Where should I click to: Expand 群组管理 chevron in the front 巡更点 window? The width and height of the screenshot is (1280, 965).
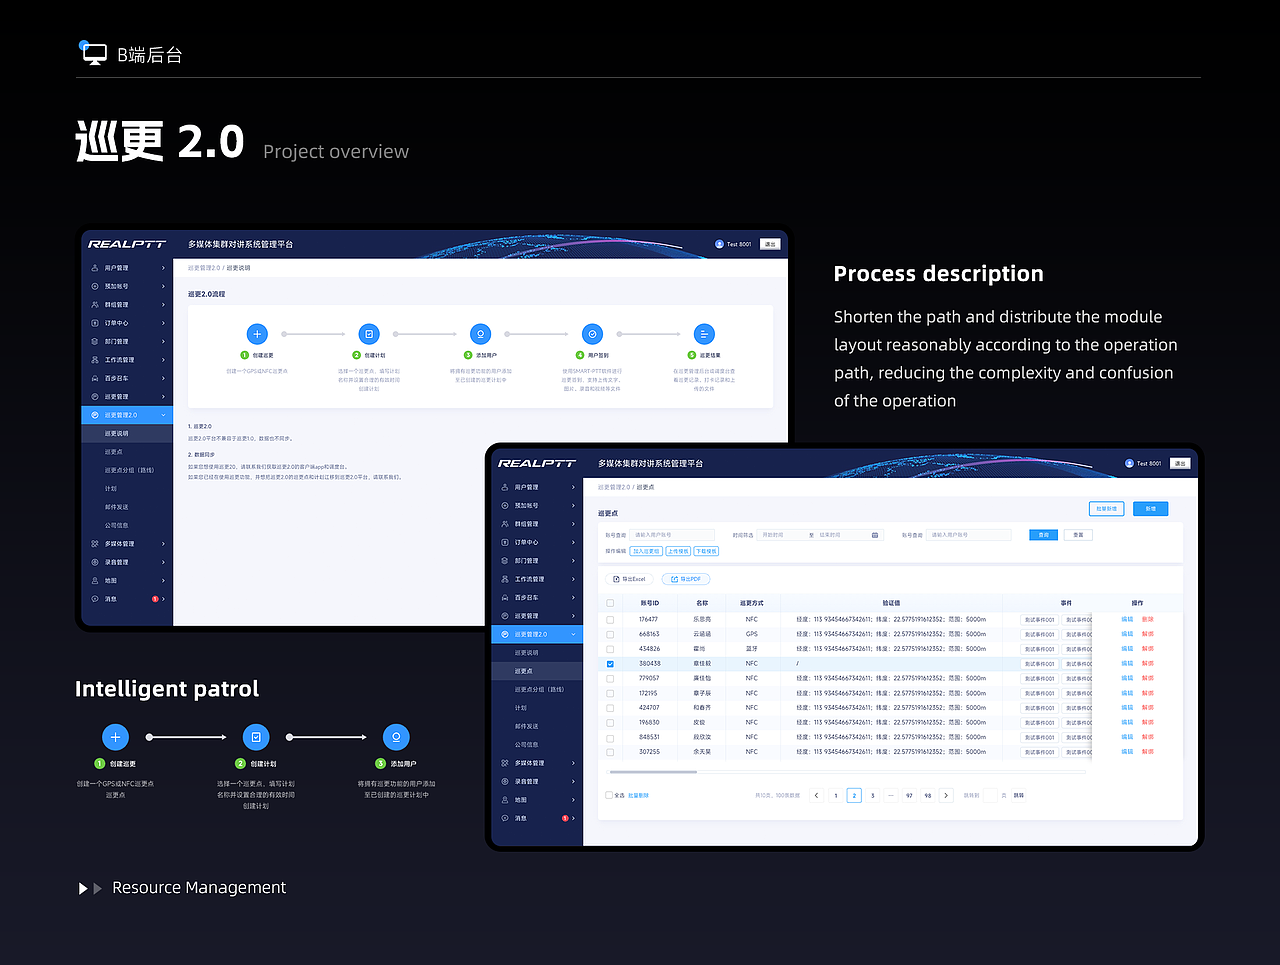(573, 524)
